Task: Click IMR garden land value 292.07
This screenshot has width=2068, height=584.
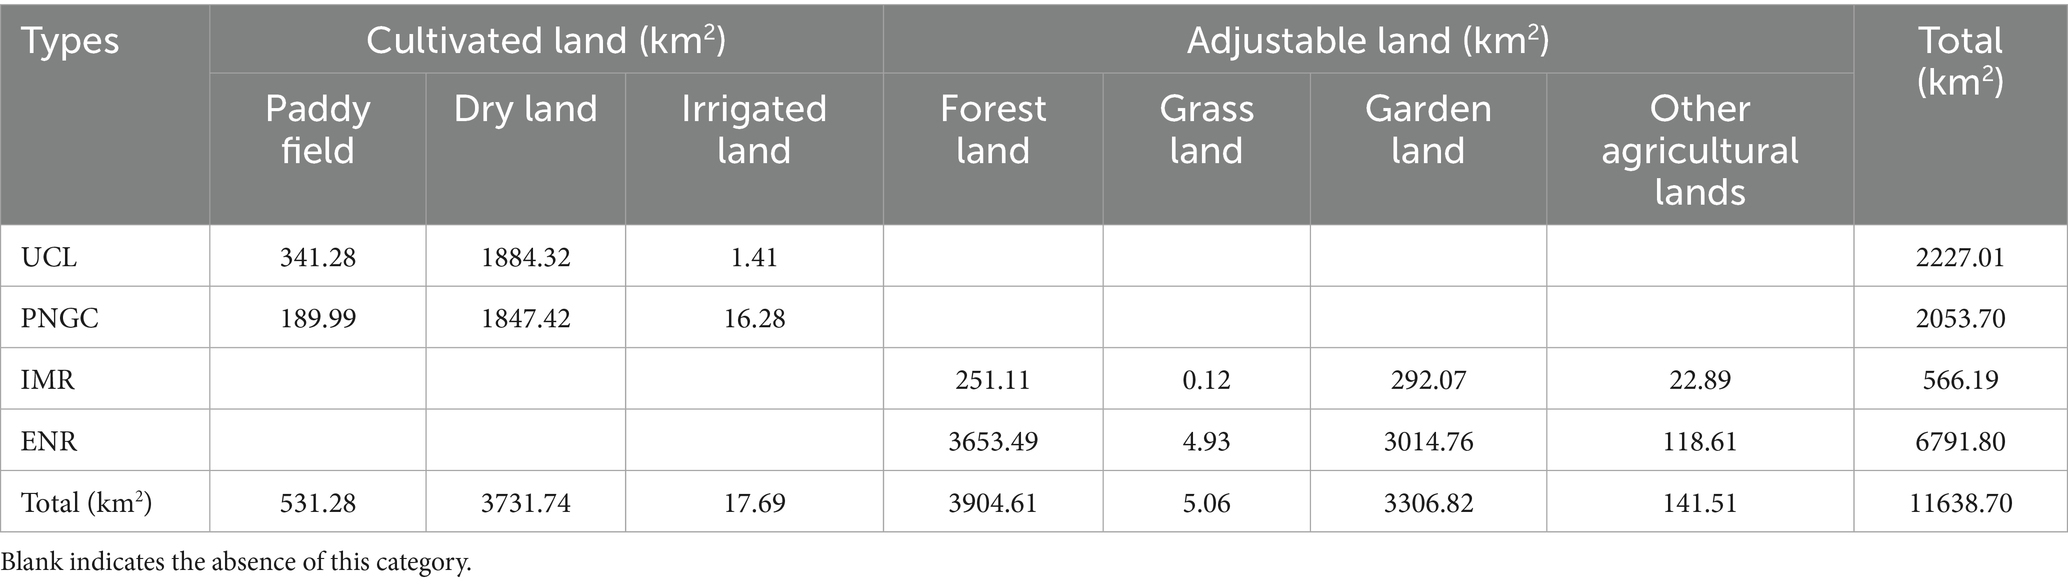Action: click(1428, 380)
